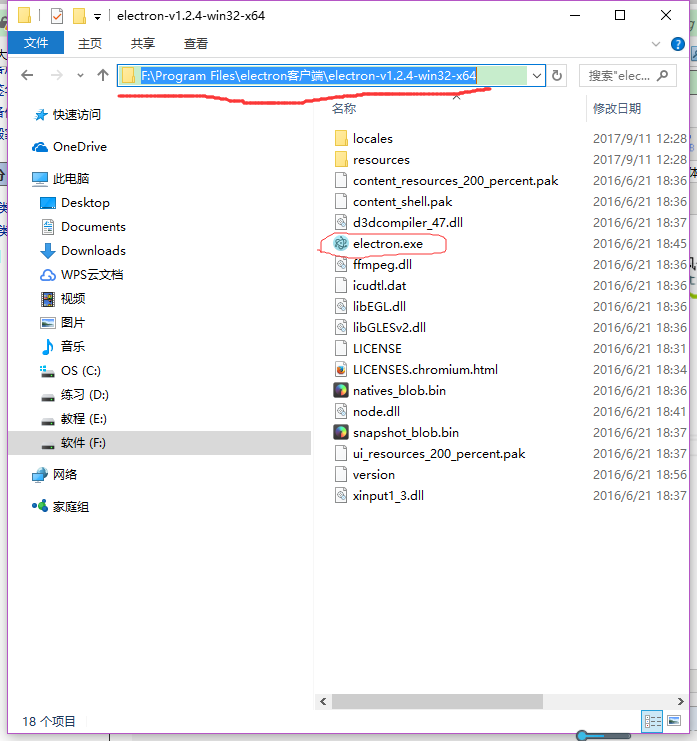Click the electron.exe application icon
The width and height of the screenshot is (697, 741).
(x=340, y=244)
